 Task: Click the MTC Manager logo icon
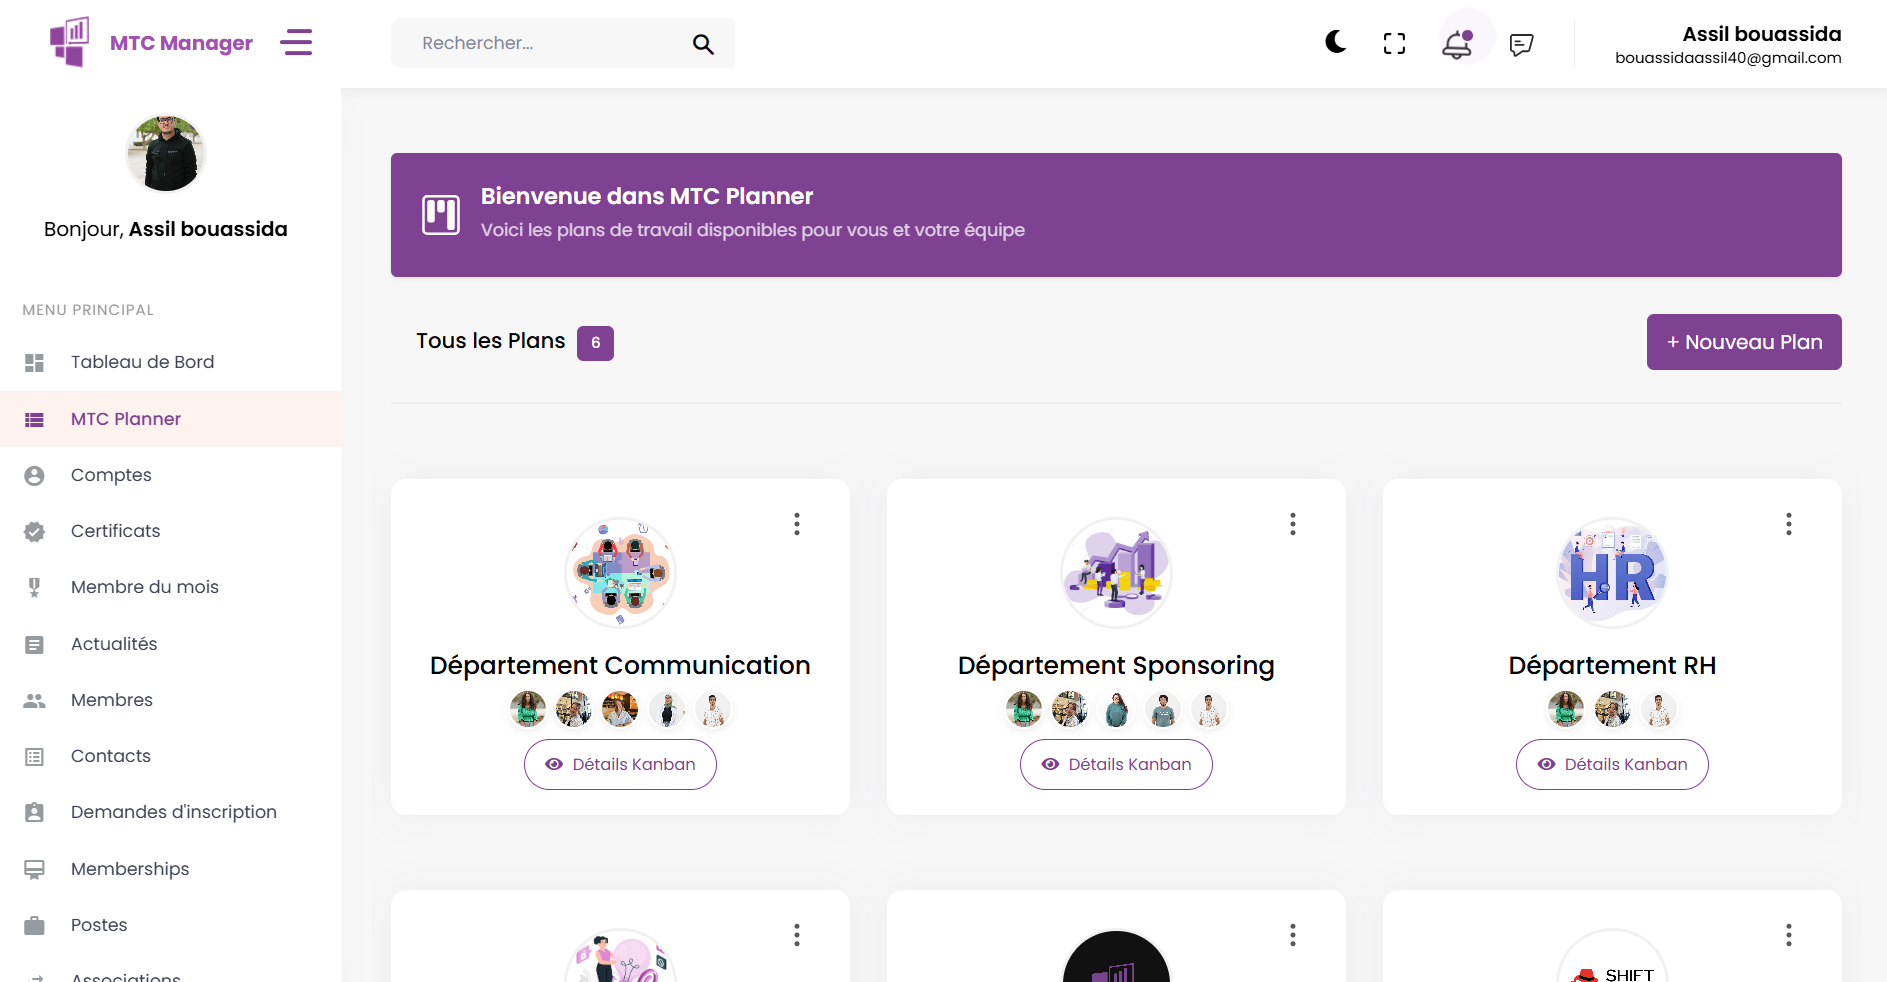coord(70,42)
